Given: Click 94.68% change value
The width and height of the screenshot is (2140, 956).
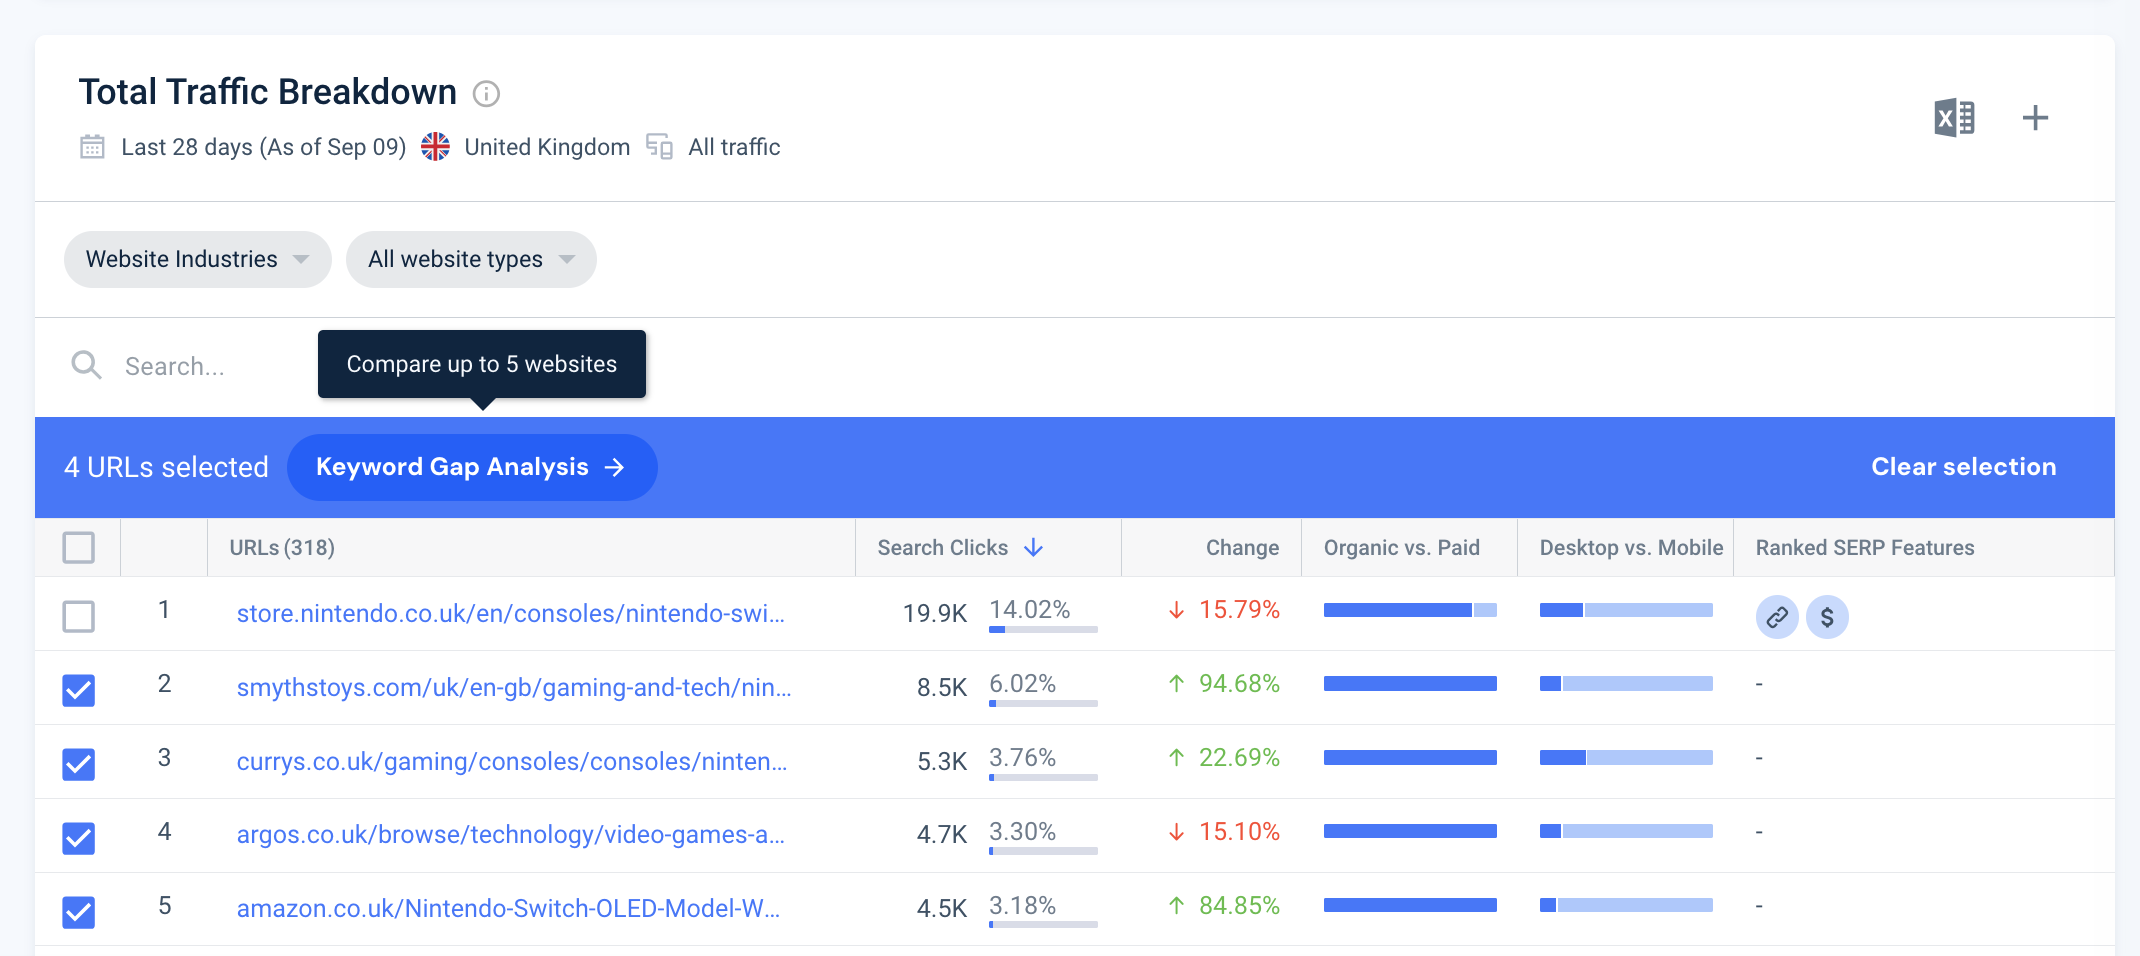Looking at the screenshot, I should (1240, 683).
